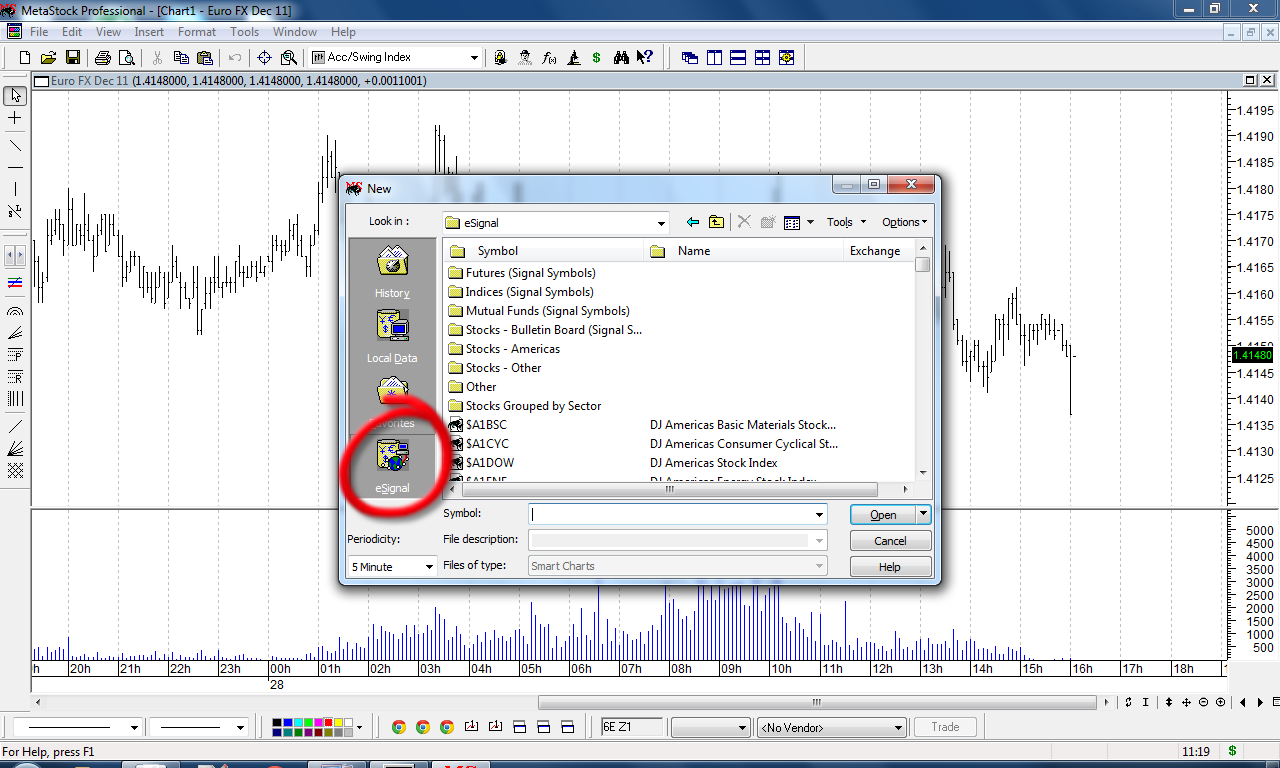Select the Local Data sidebar icon

[392, 334]
